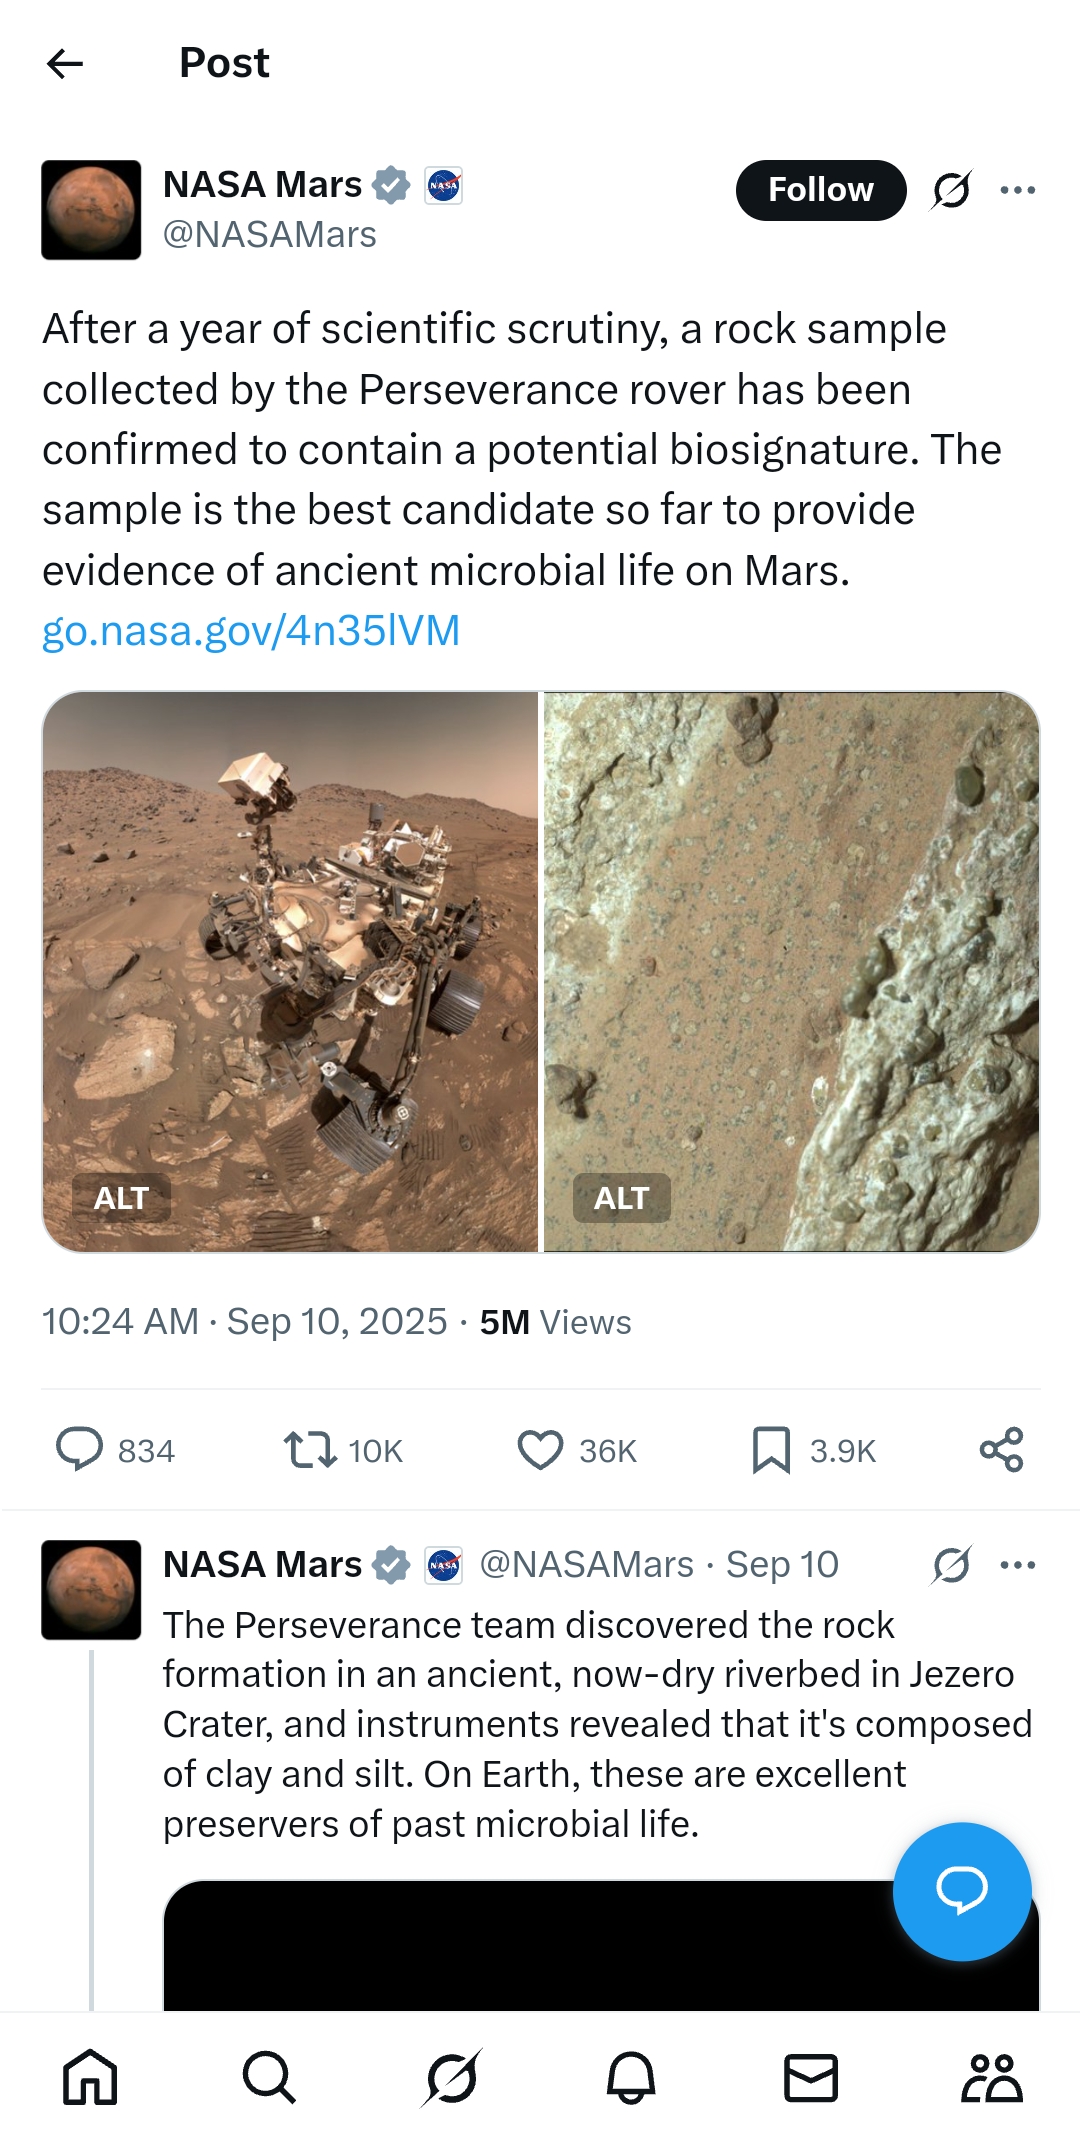Like the post with the heart icon
This screenshot has width=1080, height=2140.
click(x=540, y=1449)
